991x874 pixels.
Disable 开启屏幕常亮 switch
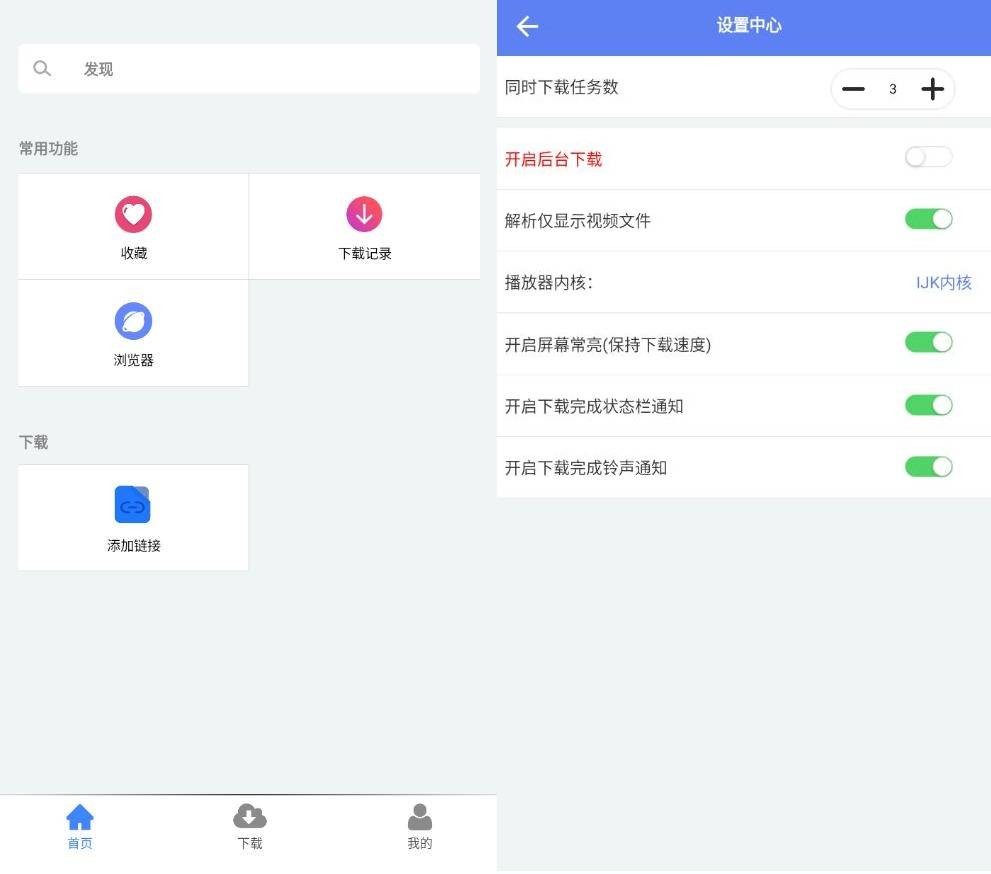pyautogui.click(x=928, y=343)
